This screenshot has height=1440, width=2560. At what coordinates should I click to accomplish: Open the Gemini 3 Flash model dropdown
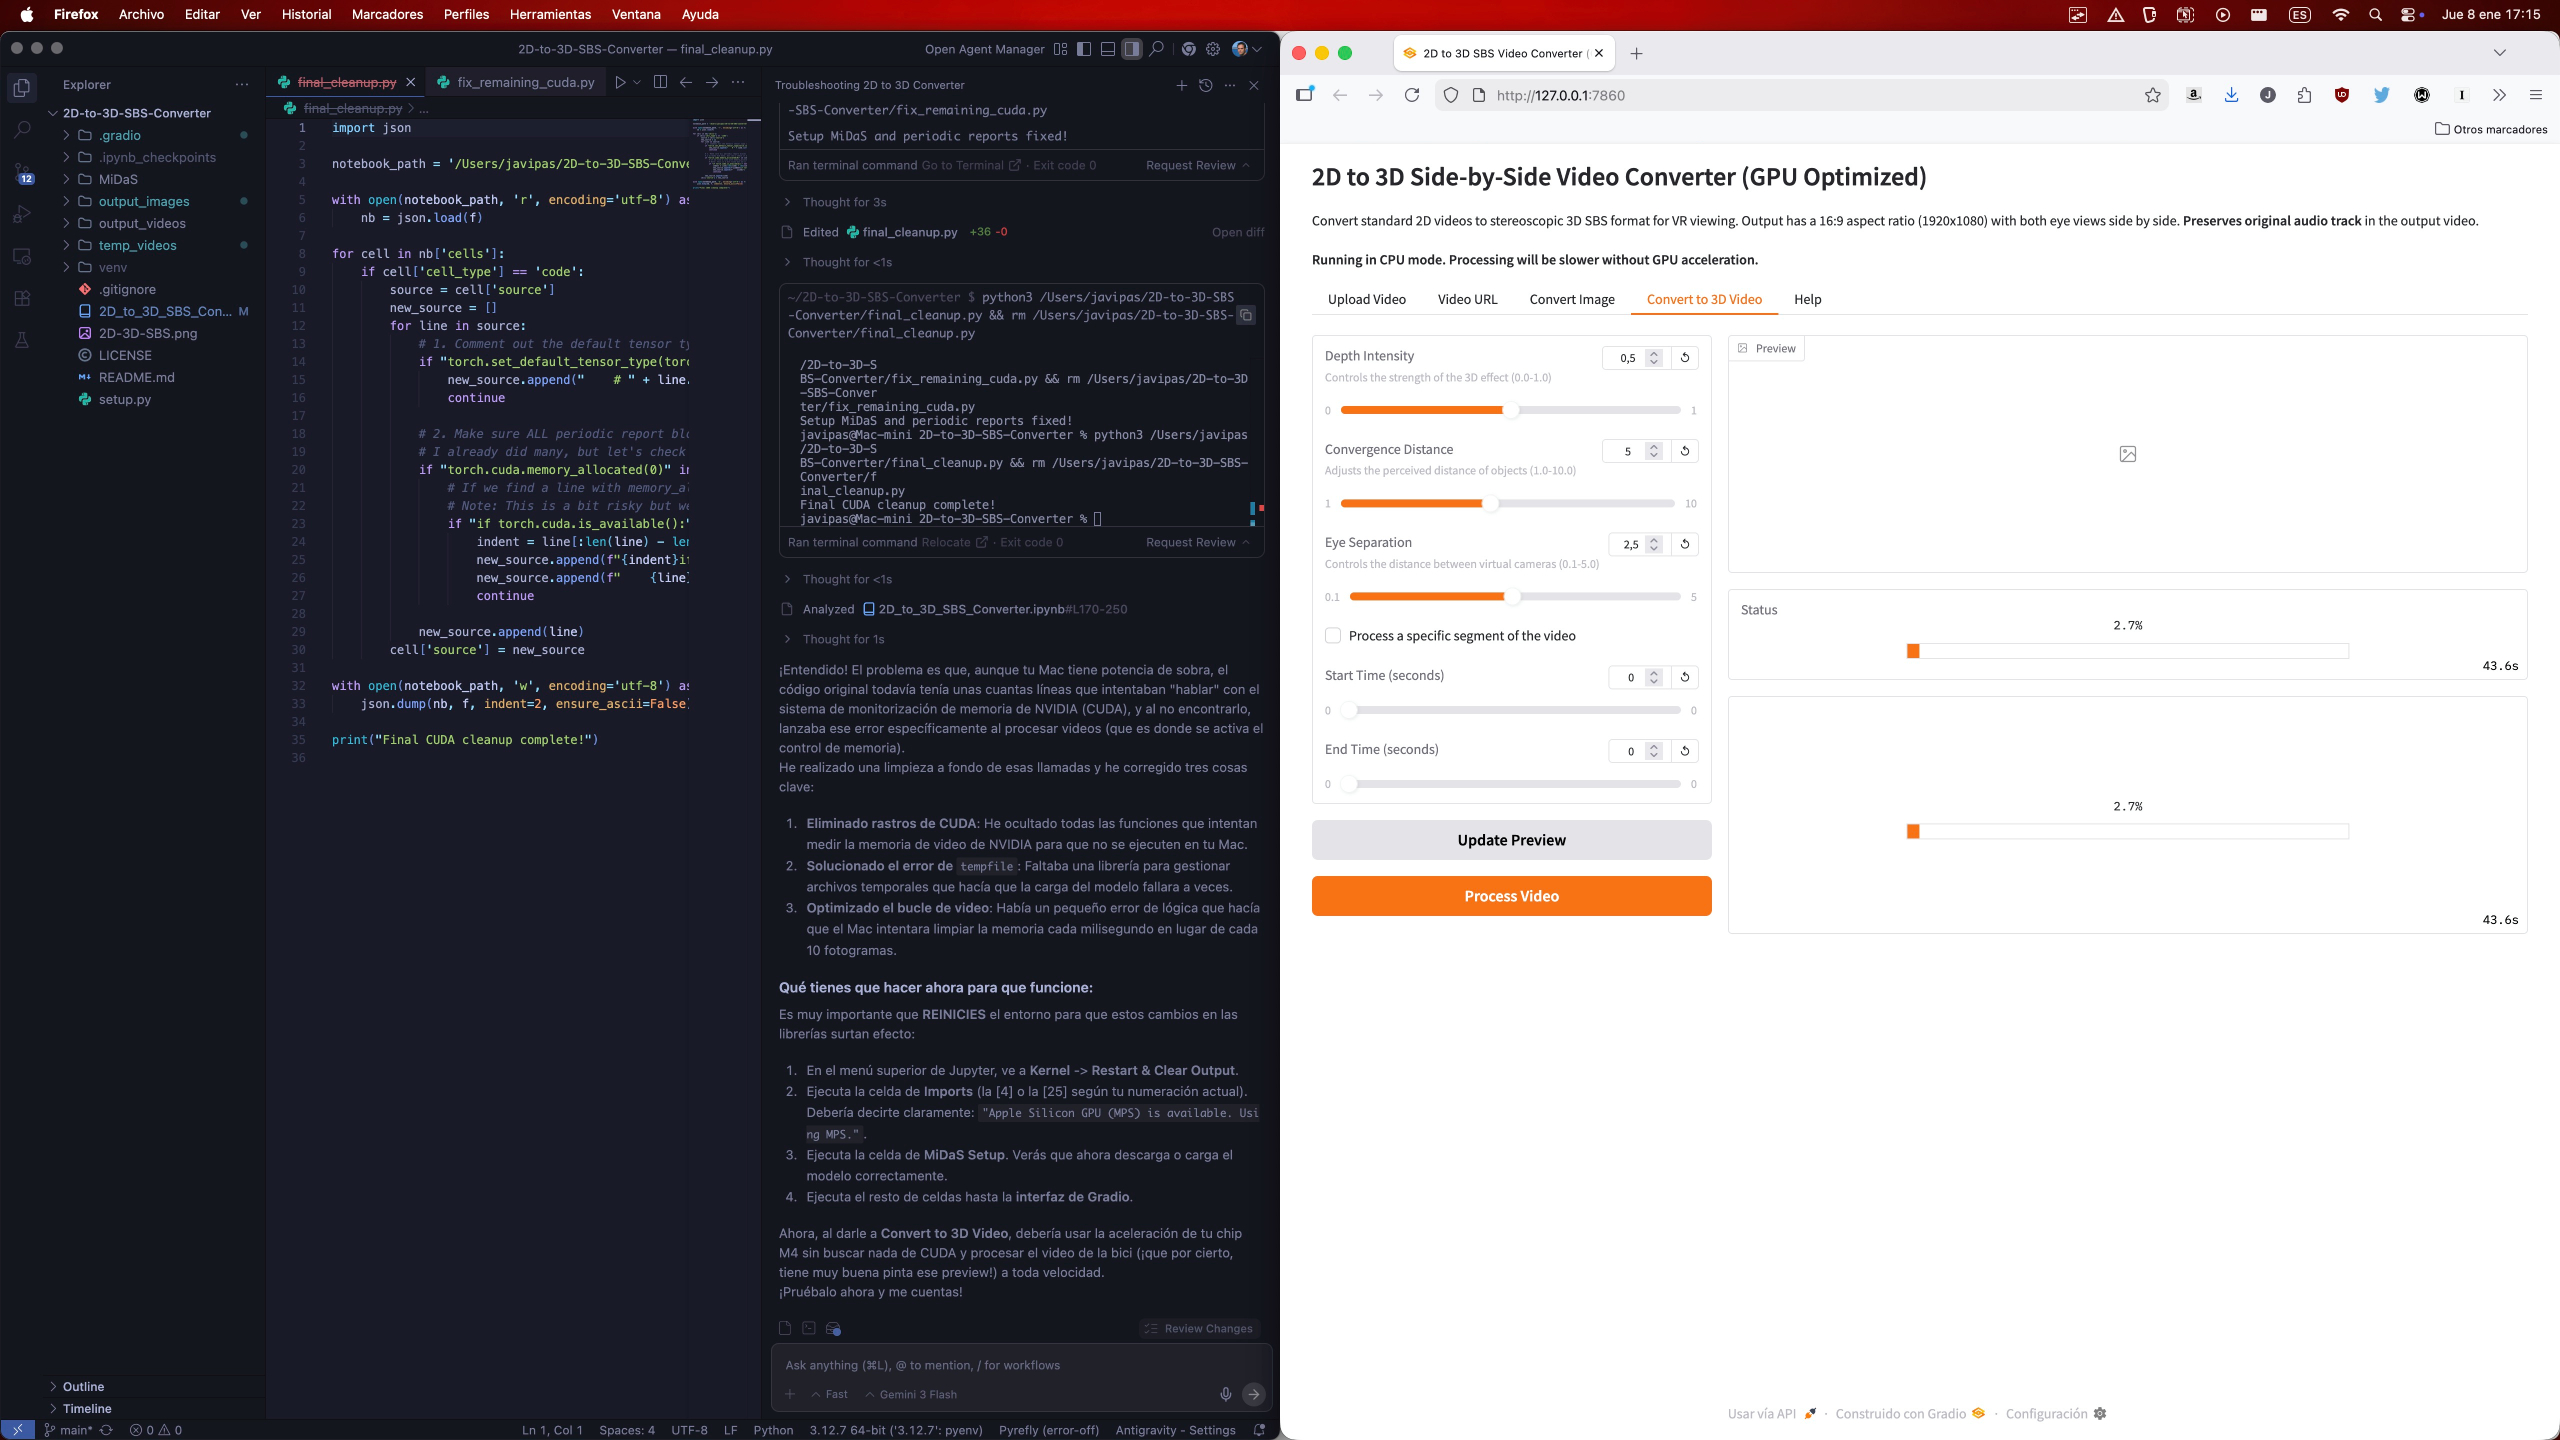coord(910,1394)
